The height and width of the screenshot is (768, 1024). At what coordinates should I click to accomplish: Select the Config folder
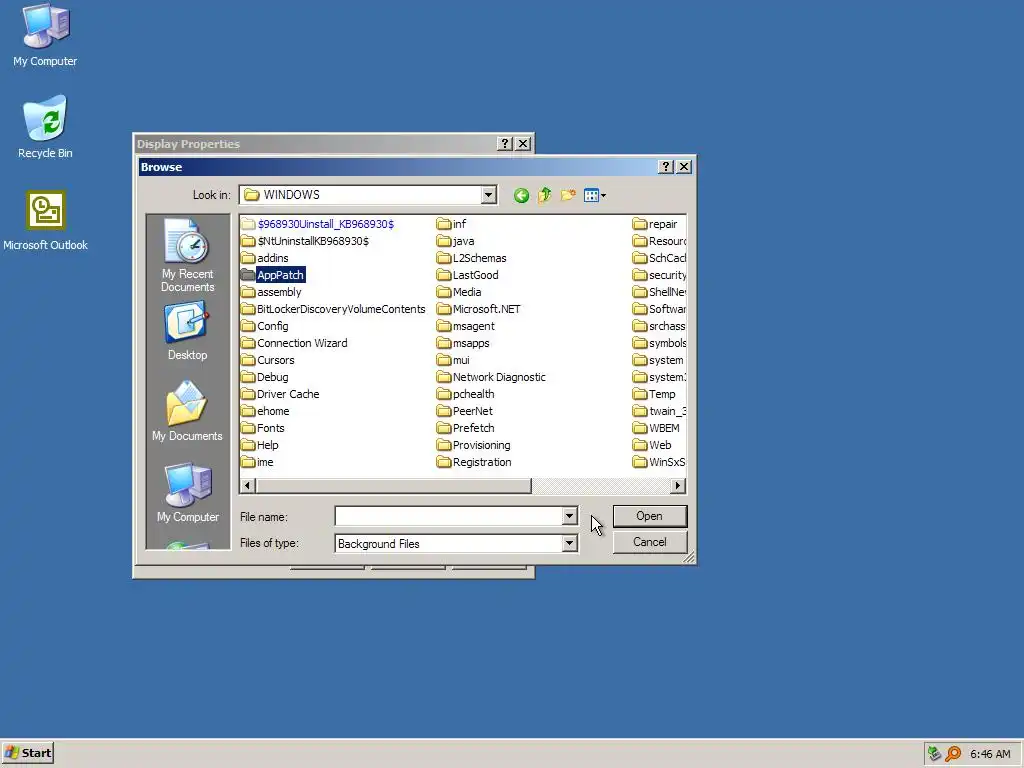264,326
